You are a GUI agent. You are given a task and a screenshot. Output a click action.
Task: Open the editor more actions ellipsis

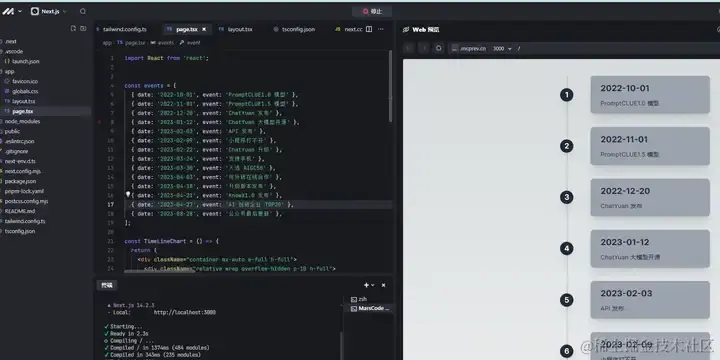pos(381,29)
